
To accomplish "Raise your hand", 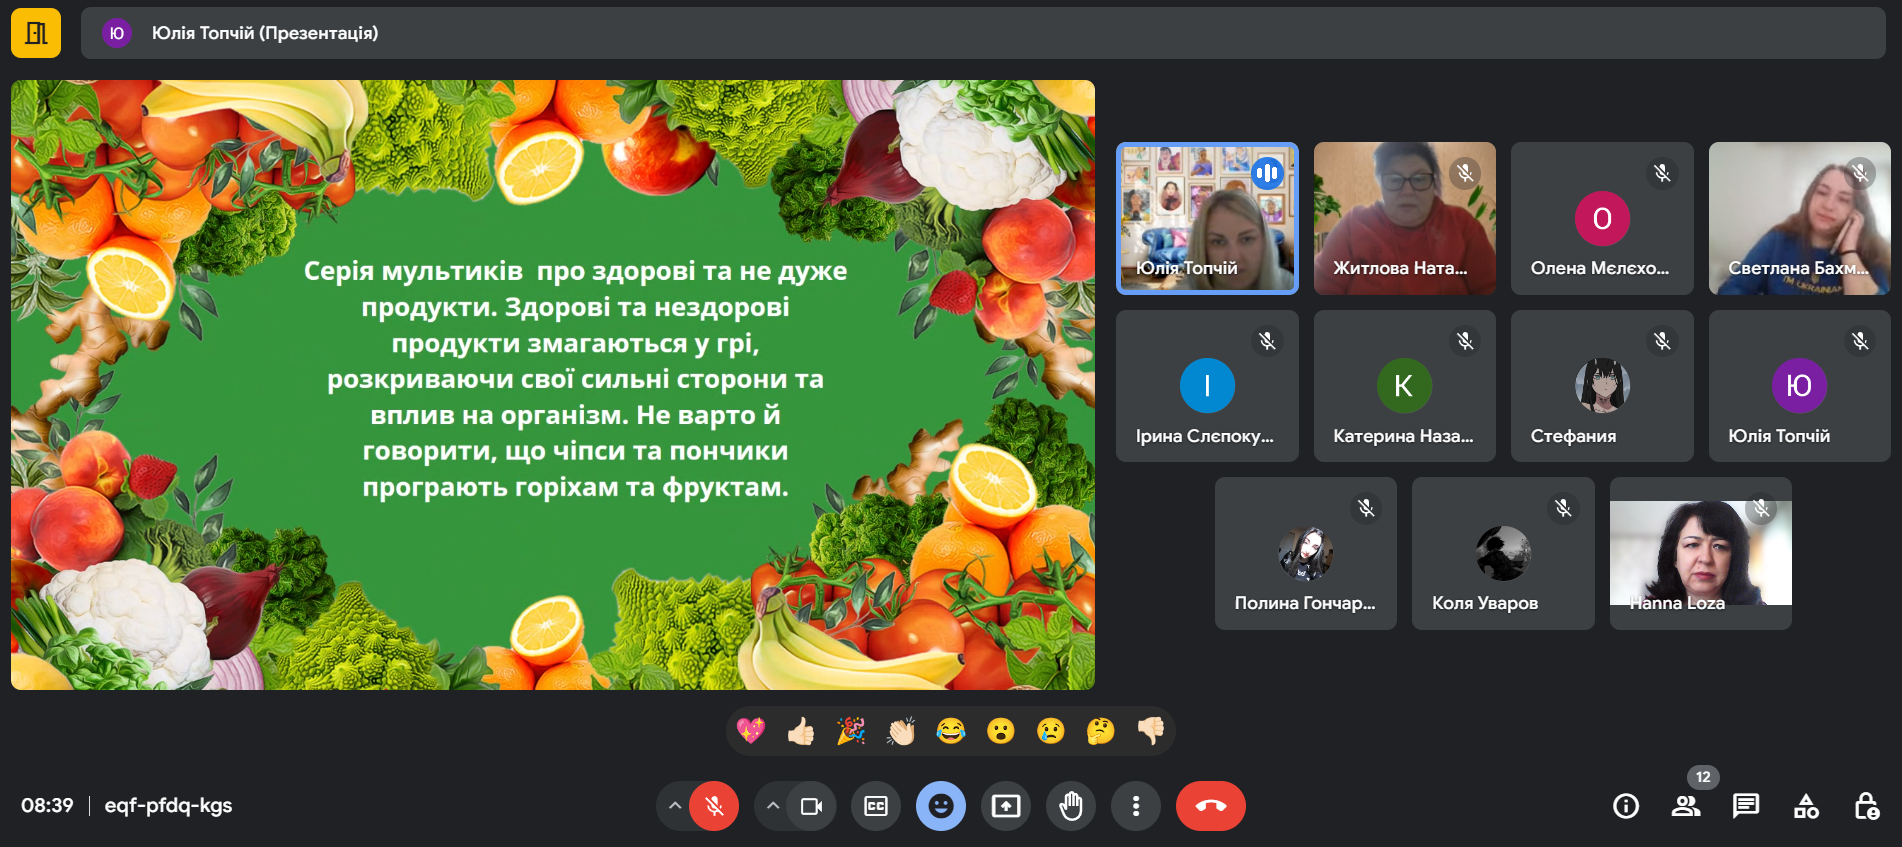I will click(x=1071, y=806).
